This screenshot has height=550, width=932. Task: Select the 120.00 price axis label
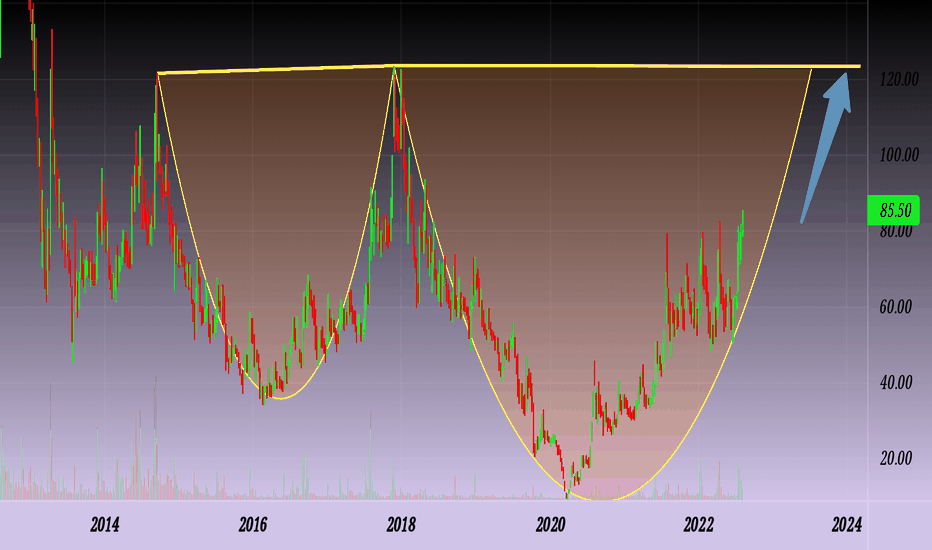pyautogui.click(x=899, y=79)
